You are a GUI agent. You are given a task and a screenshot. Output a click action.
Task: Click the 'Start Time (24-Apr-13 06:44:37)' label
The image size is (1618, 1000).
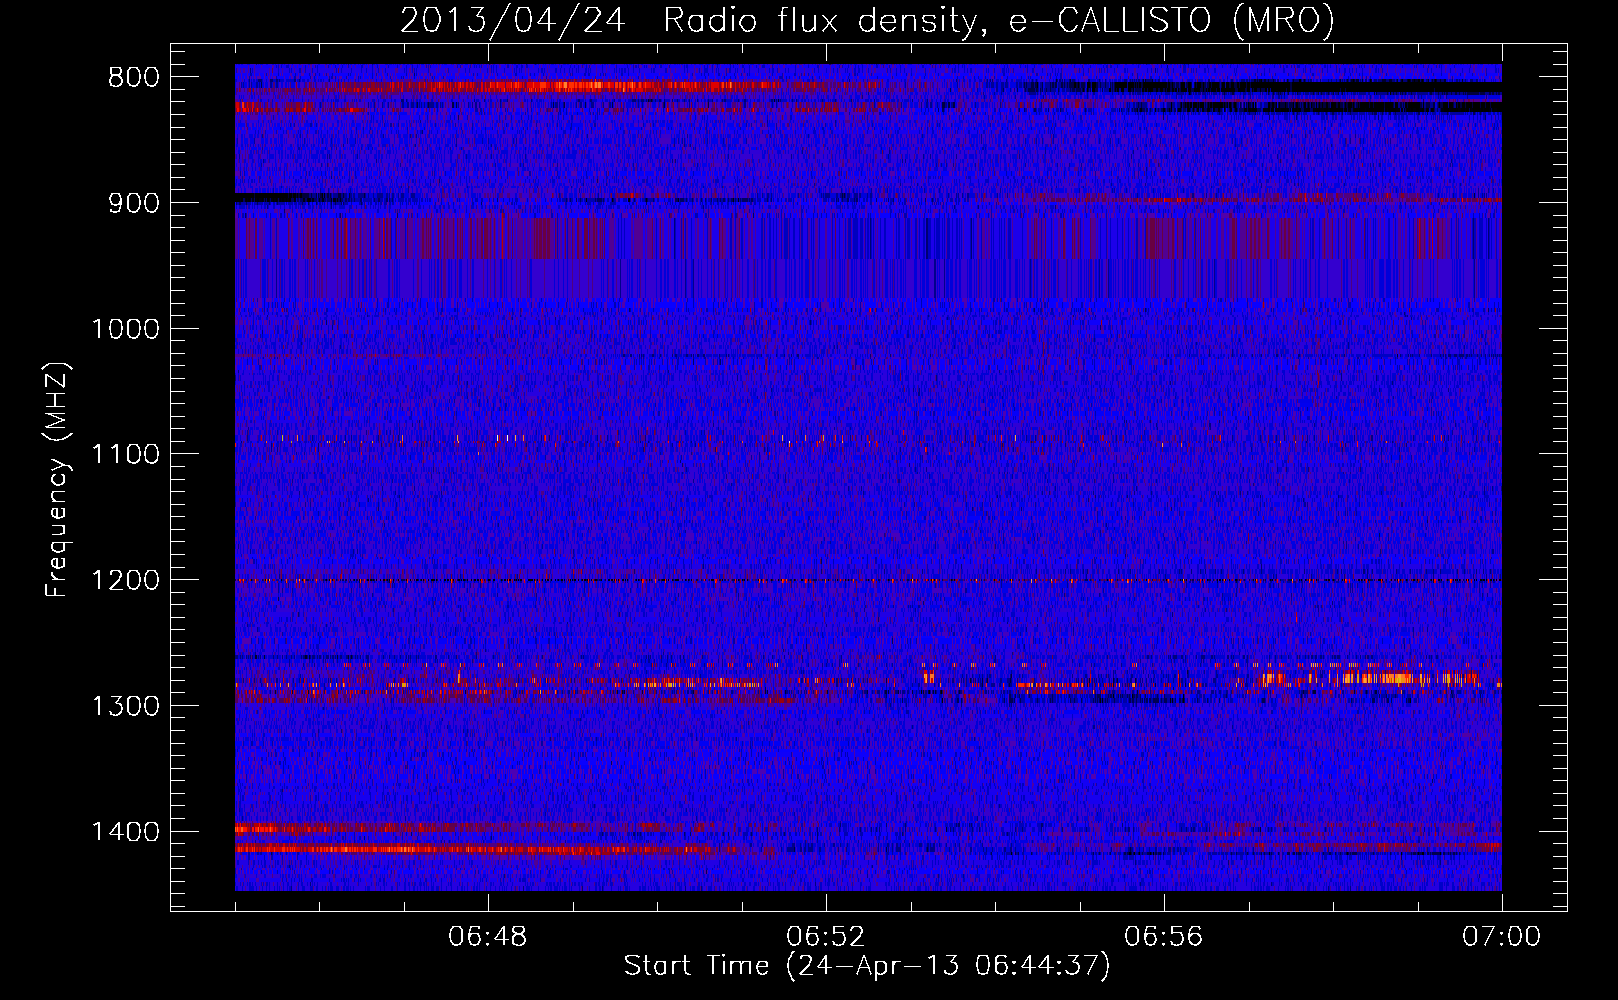click(867, 966)
